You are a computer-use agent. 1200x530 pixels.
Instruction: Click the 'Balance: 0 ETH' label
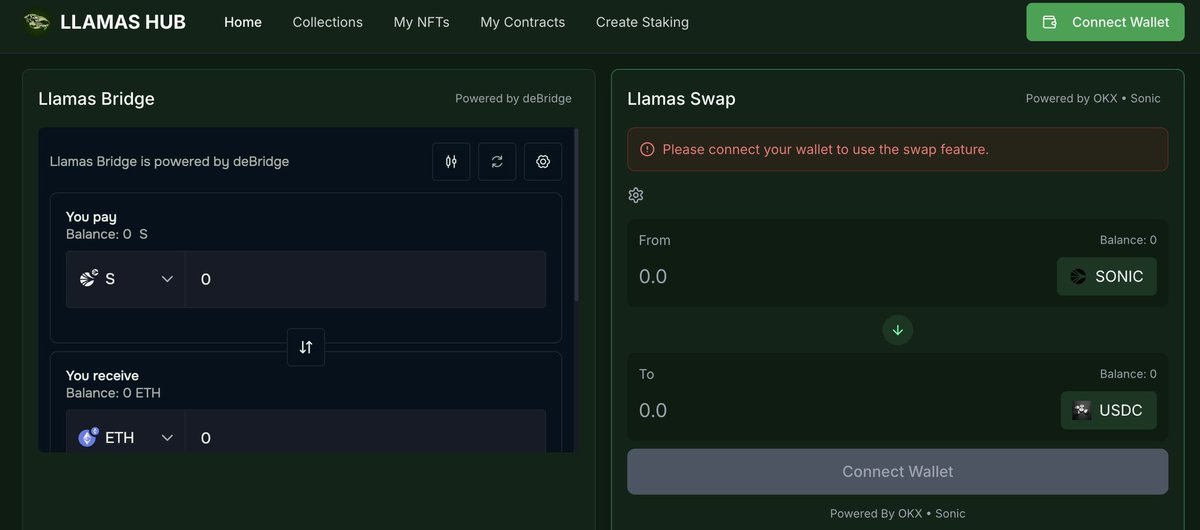[x=113, y=393]
